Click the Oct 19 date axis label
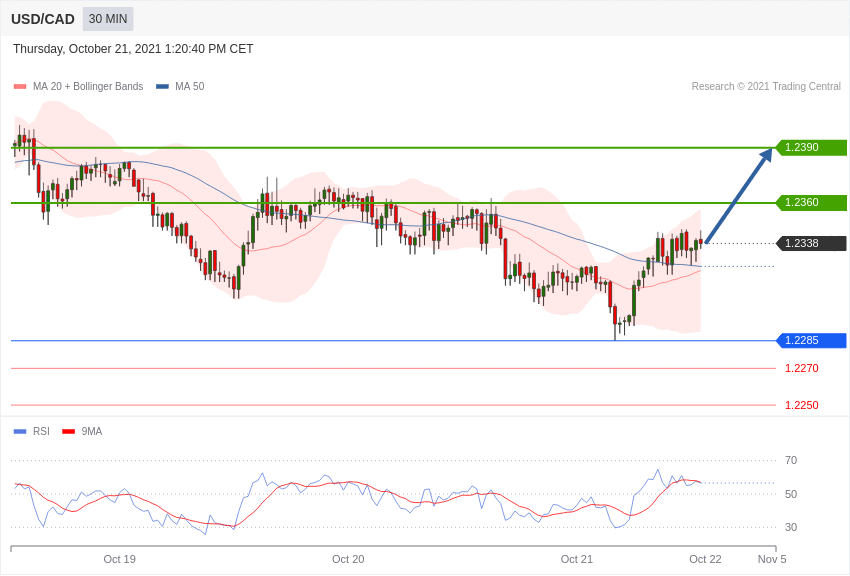The height and width of the screenshot is (576, 850). coord(119,559)
